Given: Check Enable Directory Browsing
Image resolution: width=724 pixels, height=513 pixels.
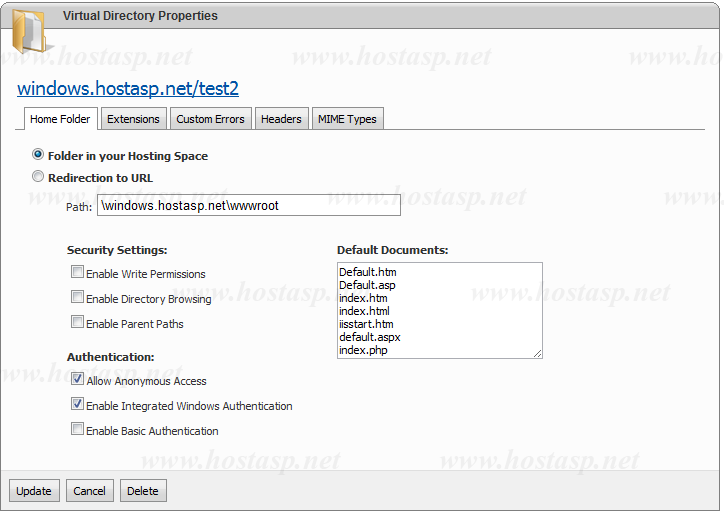Looking at the screenshot, I should (77, 297).
